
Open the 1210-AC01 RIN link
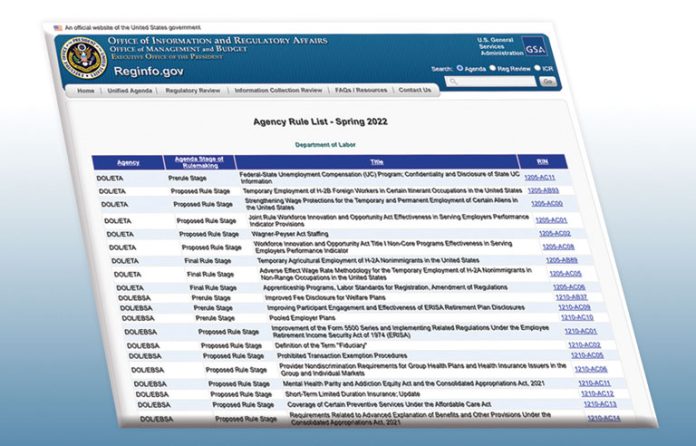pos(581,331)
